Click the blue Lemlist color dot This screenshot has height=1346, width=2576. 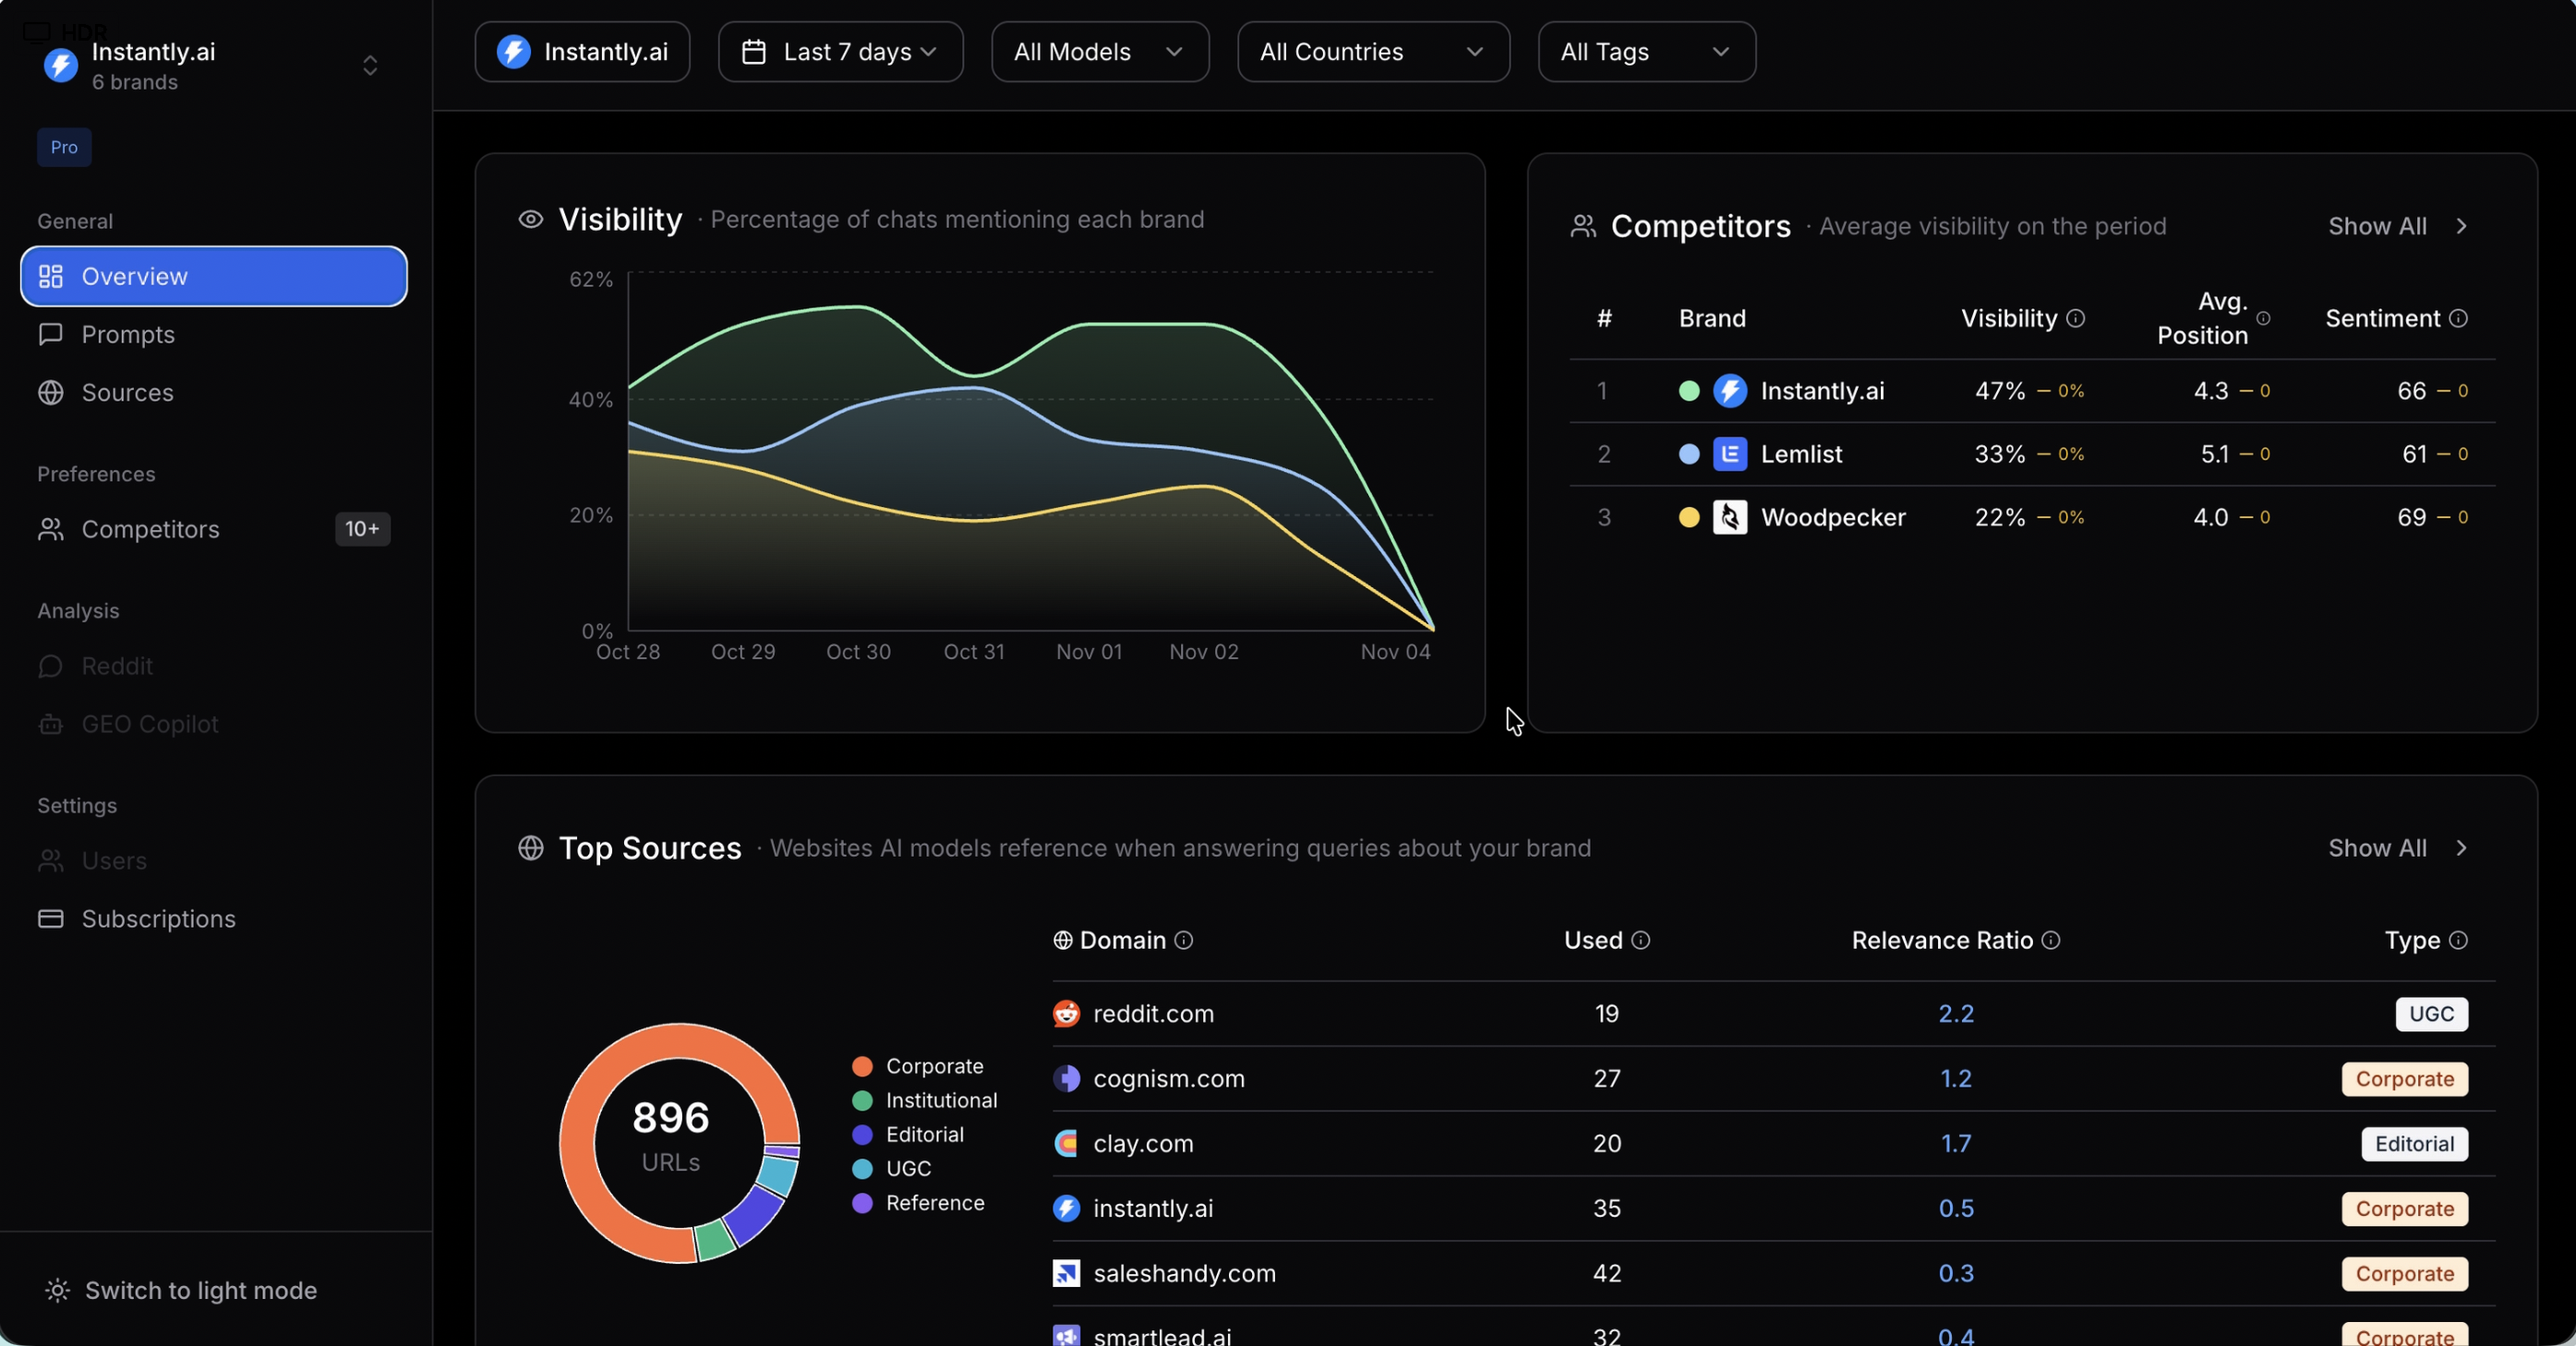click(x=1689, y=454)
